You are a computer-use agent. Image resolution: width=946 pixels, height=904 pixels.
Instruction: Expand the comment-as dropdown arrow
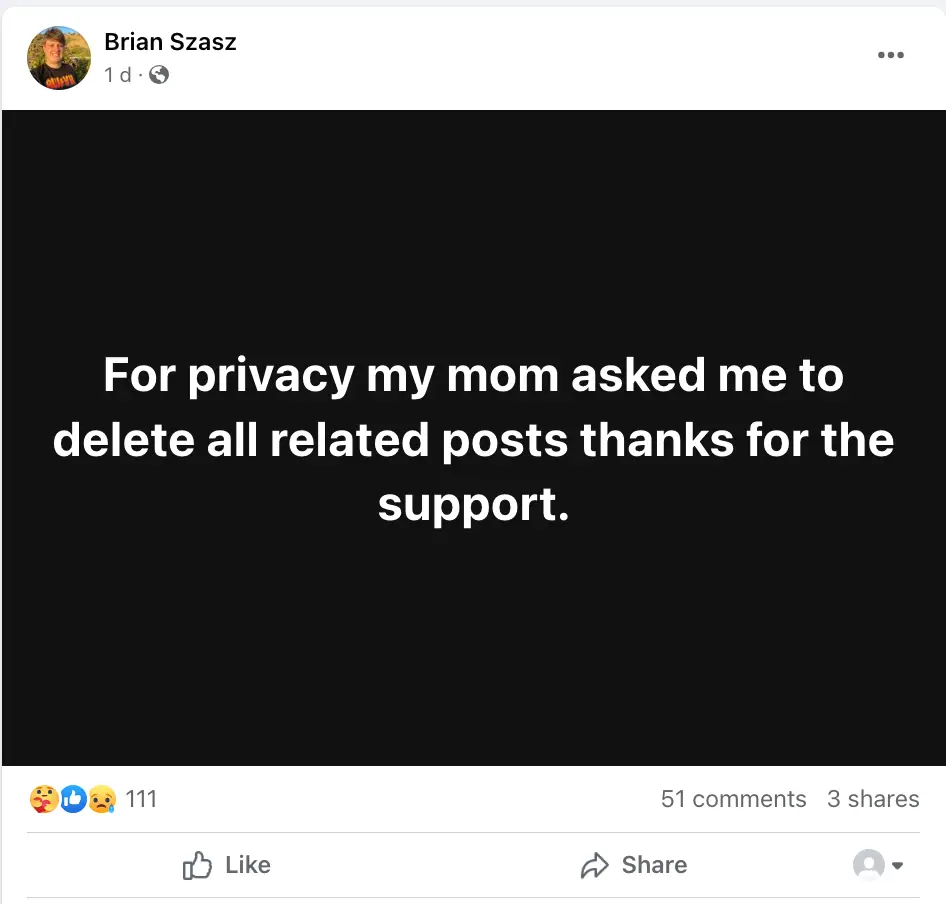pyautogui.click(x=898, y=866)
